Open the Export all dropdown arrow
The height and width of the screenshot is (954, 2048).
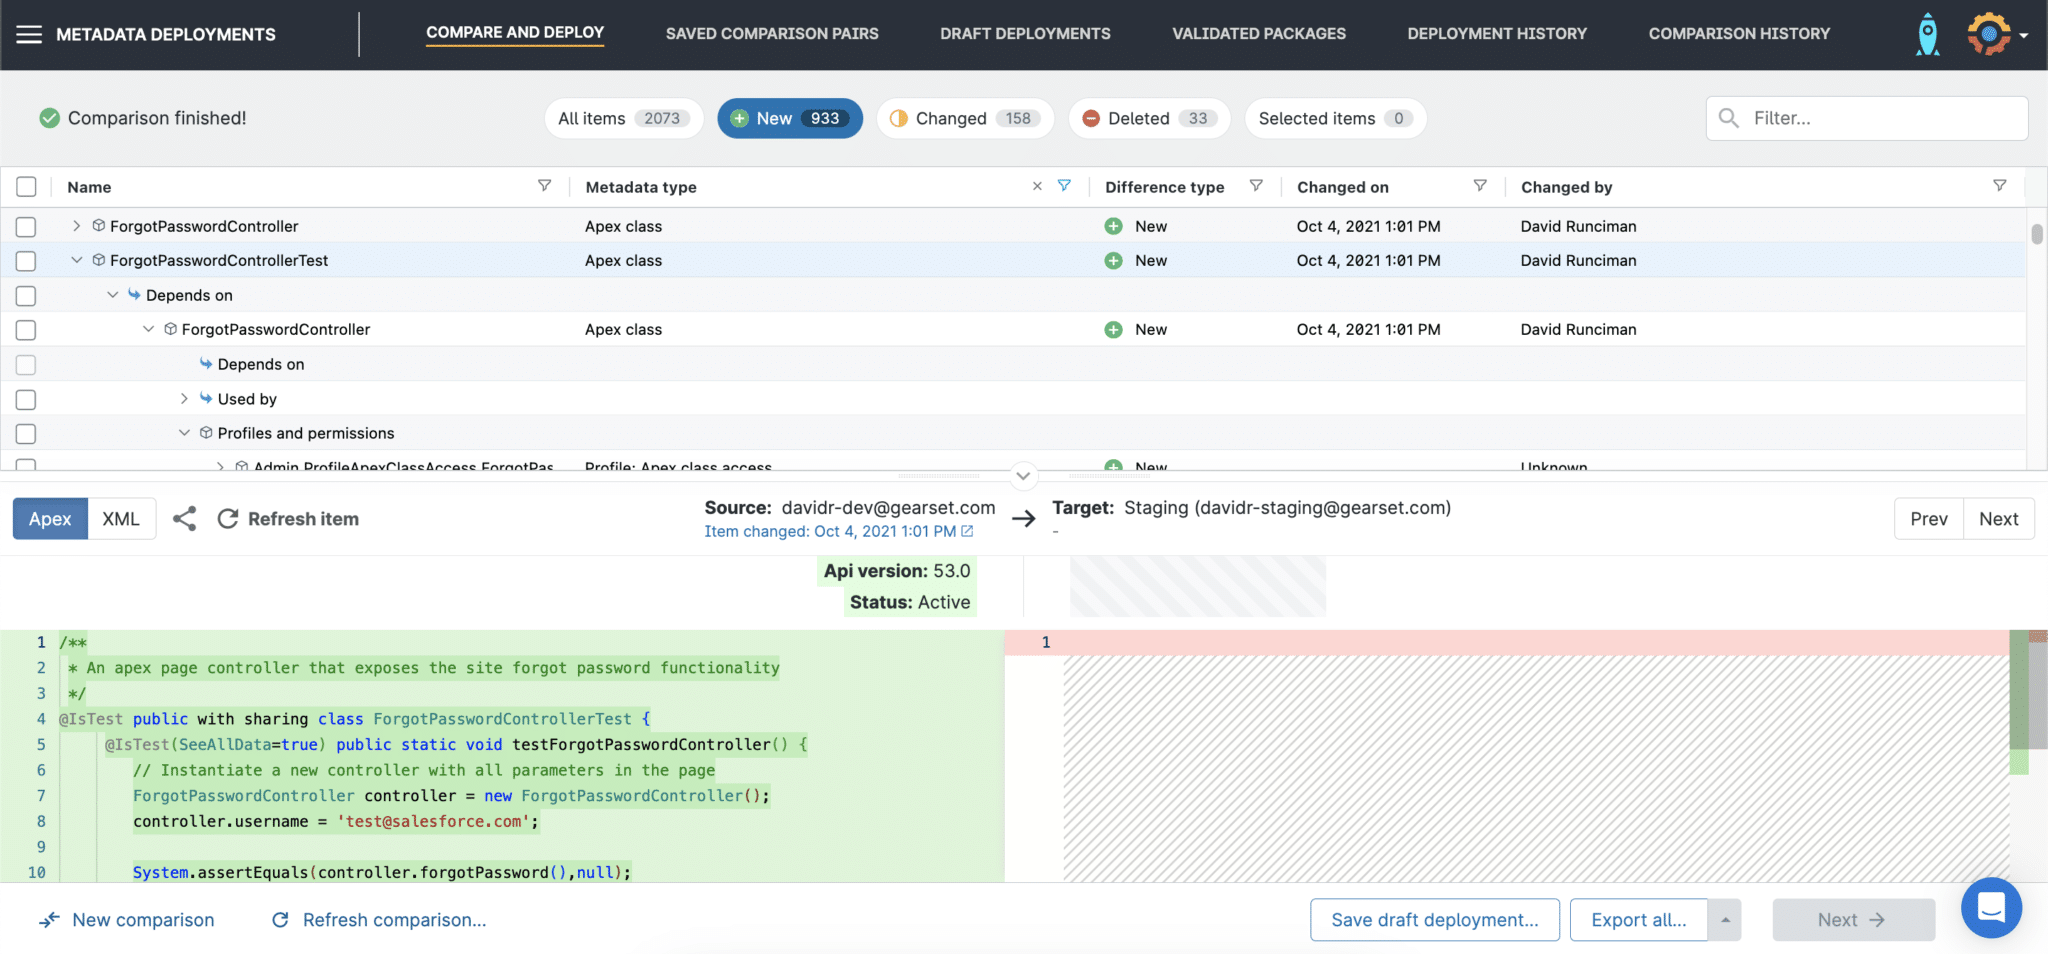tap(1725, 920)
